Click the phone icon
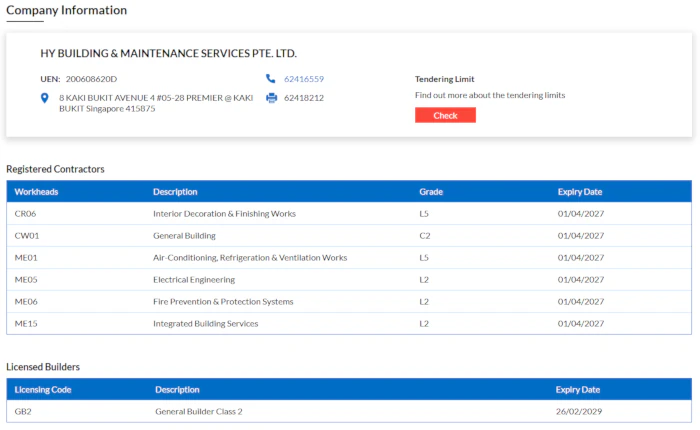700x430 pixels. tap(271, 79)
